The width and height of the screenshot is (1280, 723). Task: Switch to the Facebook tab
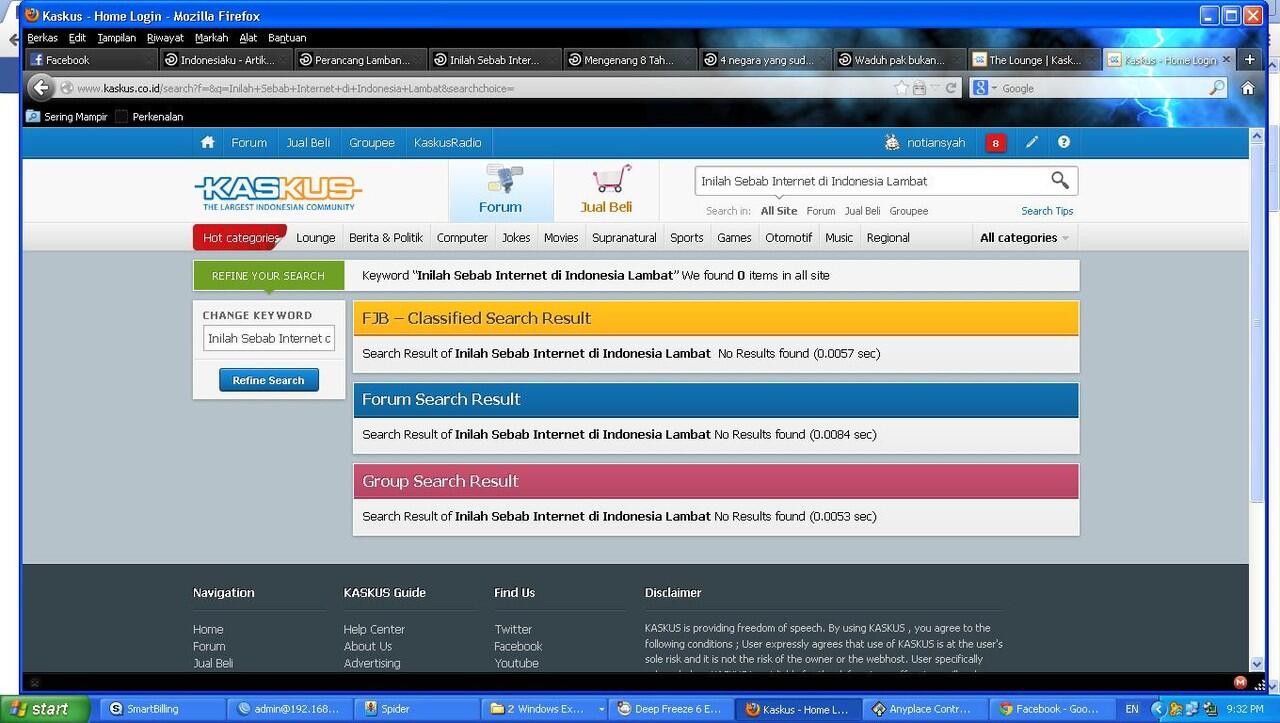[x=90, y=60]
